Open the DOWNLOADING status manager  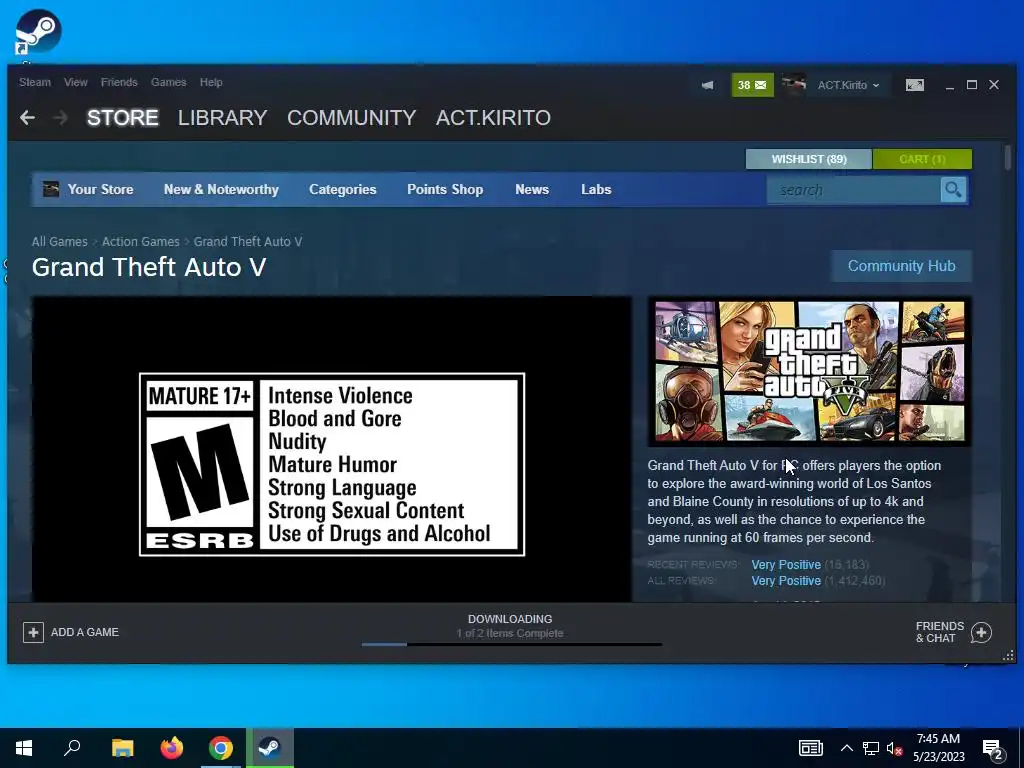click(x=510, y=619)
